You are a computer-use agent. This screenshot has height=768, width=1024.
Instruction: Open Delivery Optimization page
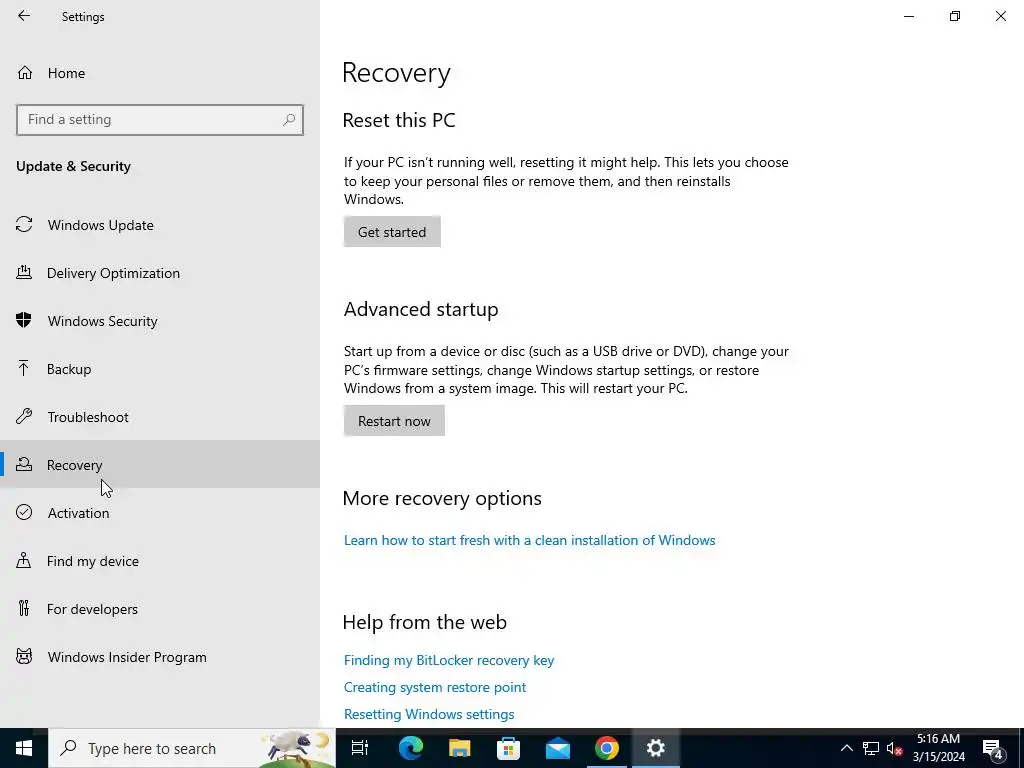(160, 273)
